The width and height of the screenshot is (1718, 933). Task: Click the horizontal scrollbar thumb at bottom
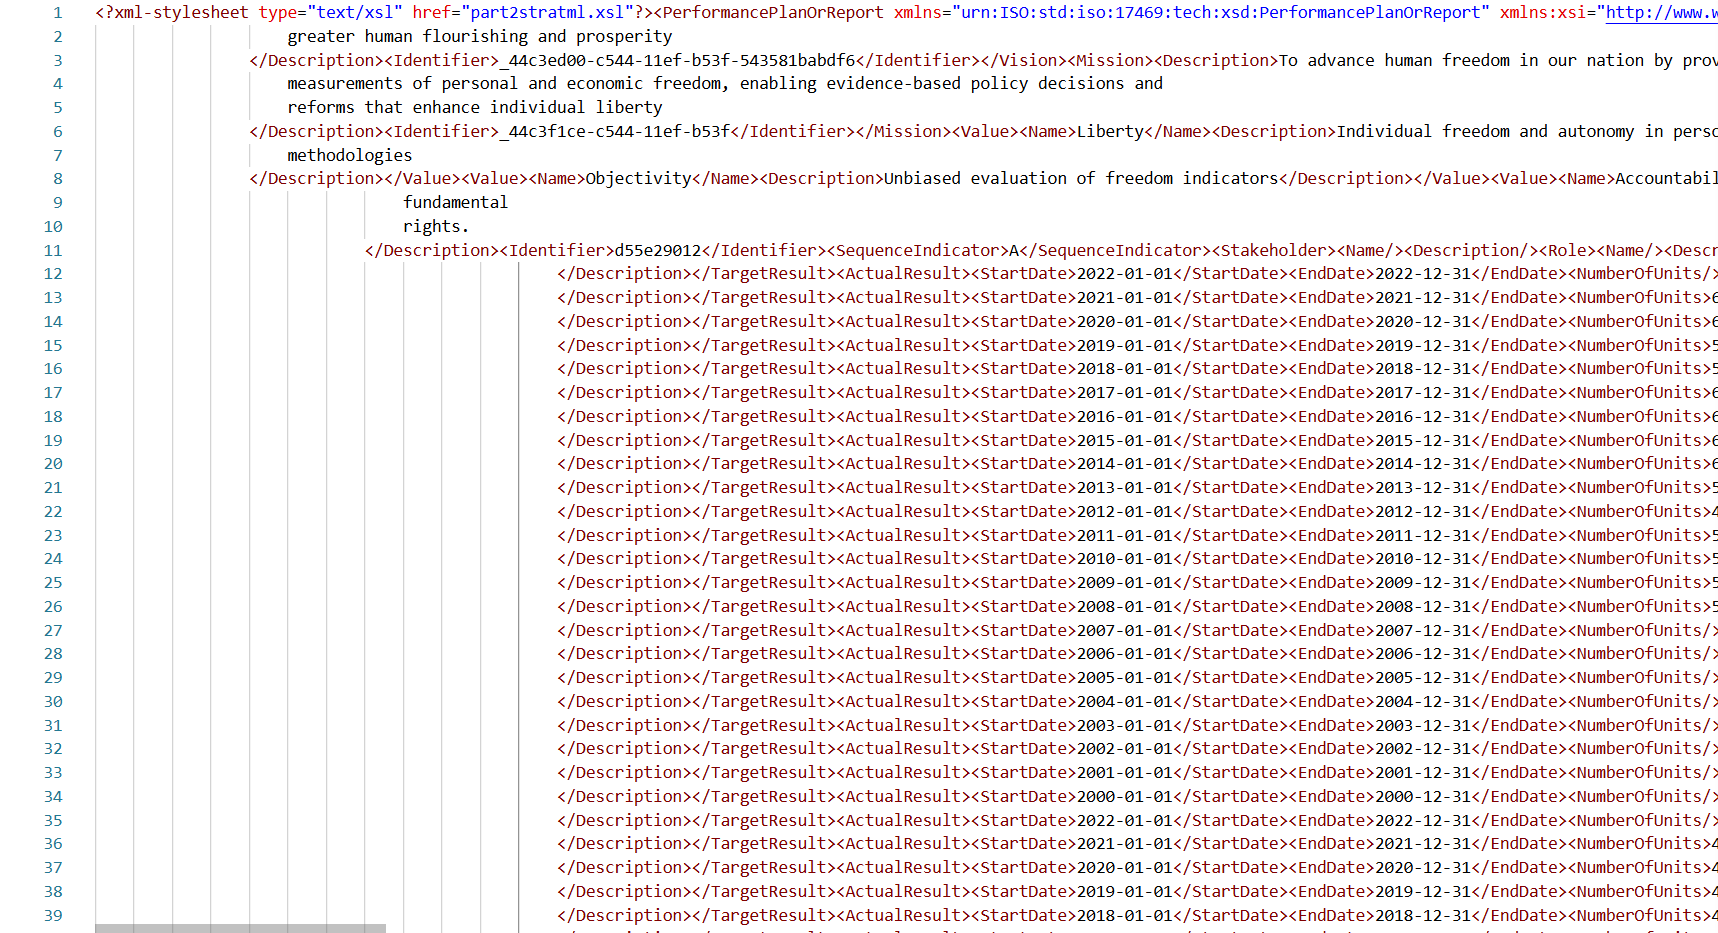(x=240, y=928)
